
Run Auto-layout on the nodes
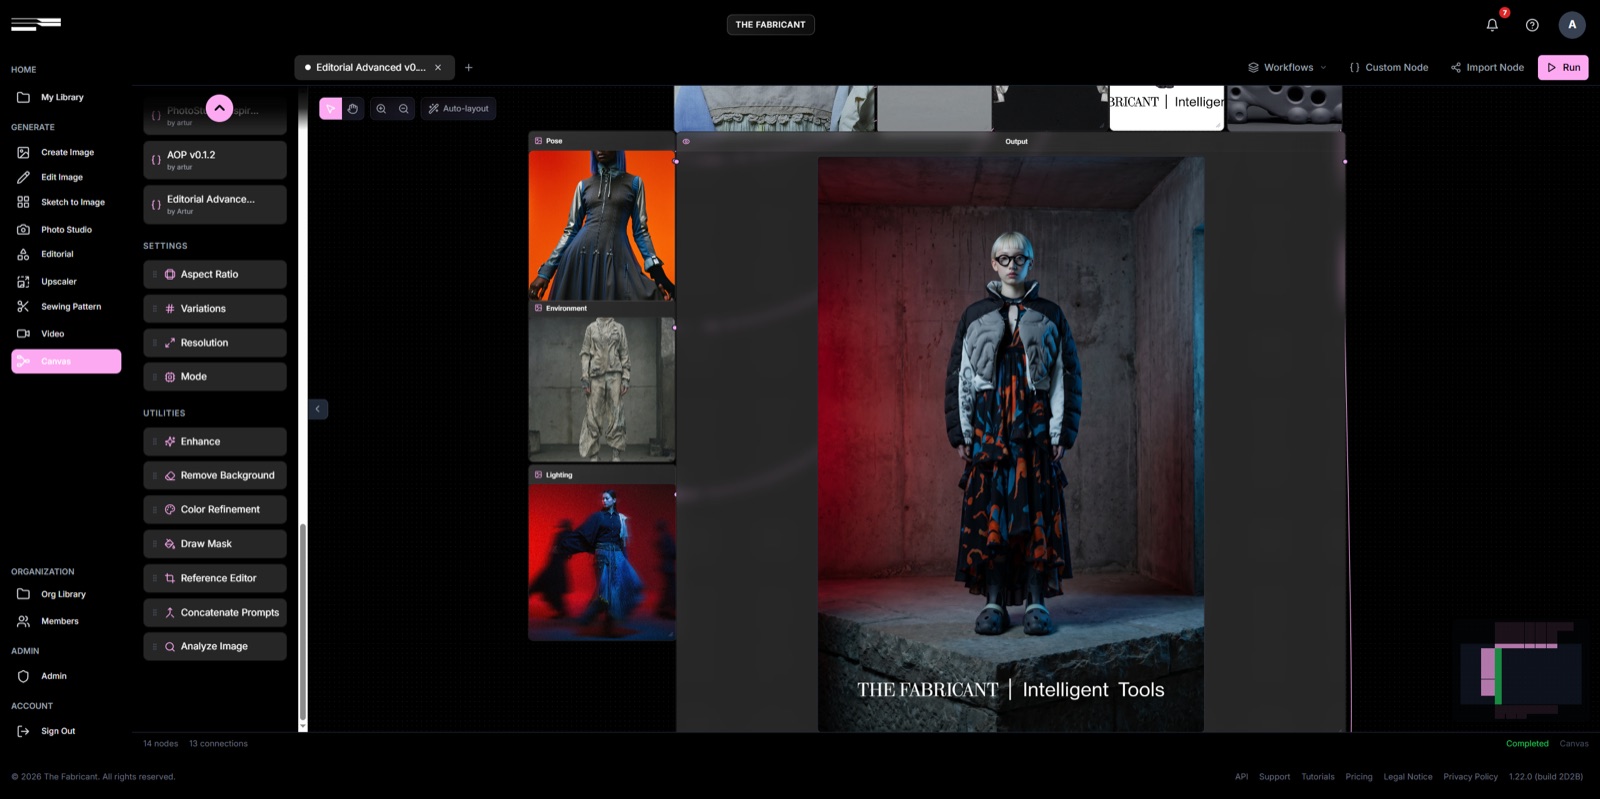(x=458, y=108)
